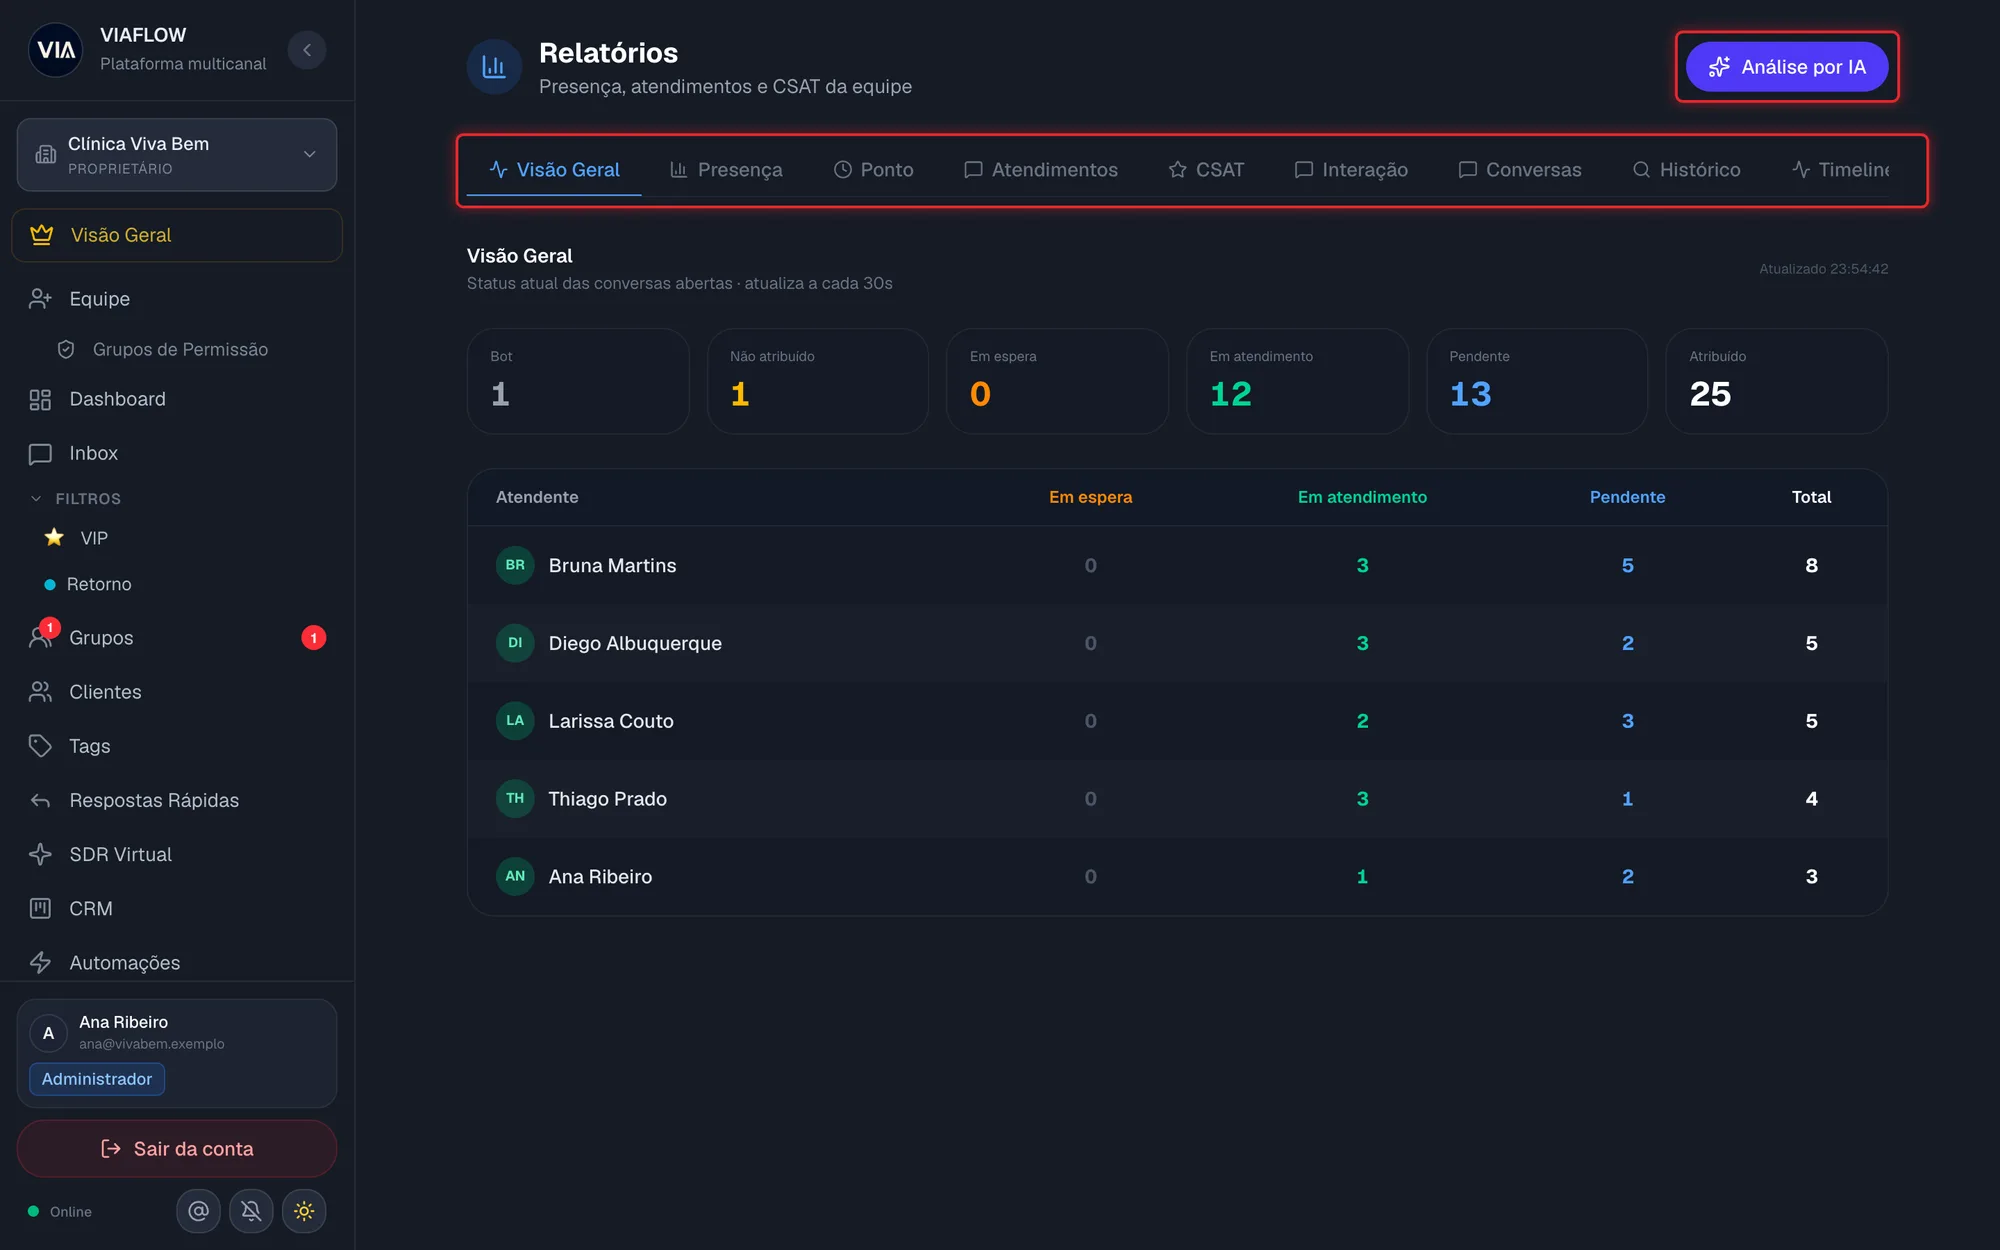Click the Análise por IA button
This screenshot has height=1250, width=2000.
pyautogui.click(x=1787, y=67)
